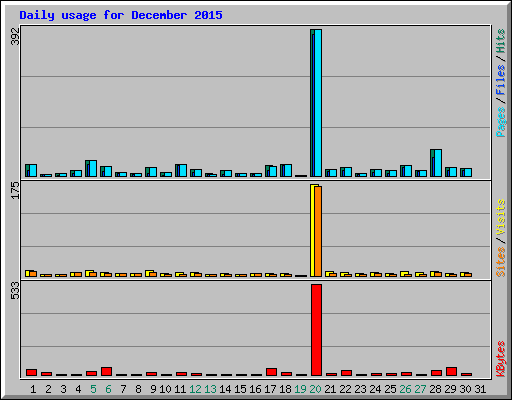Click the green day label 12
Screen dimensions: 512x400
(195, 389)
